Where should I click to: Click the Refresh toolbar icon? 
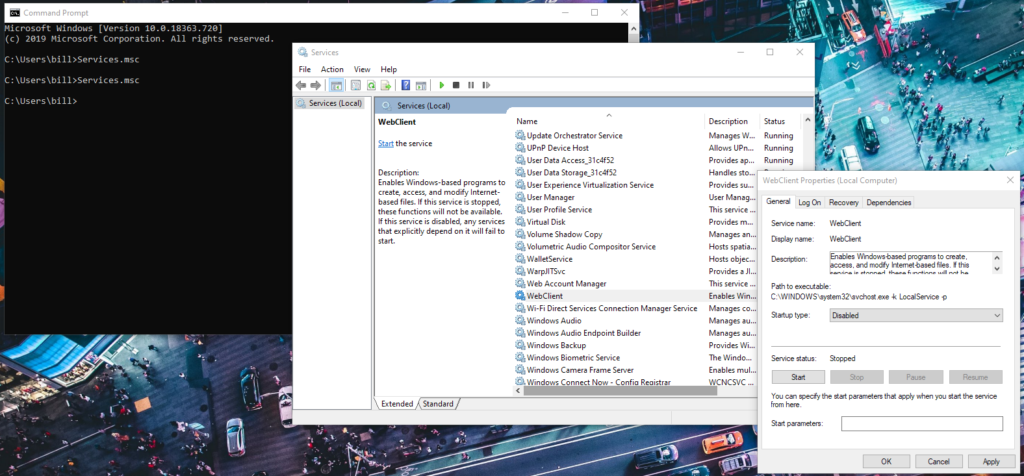[371, 86]
